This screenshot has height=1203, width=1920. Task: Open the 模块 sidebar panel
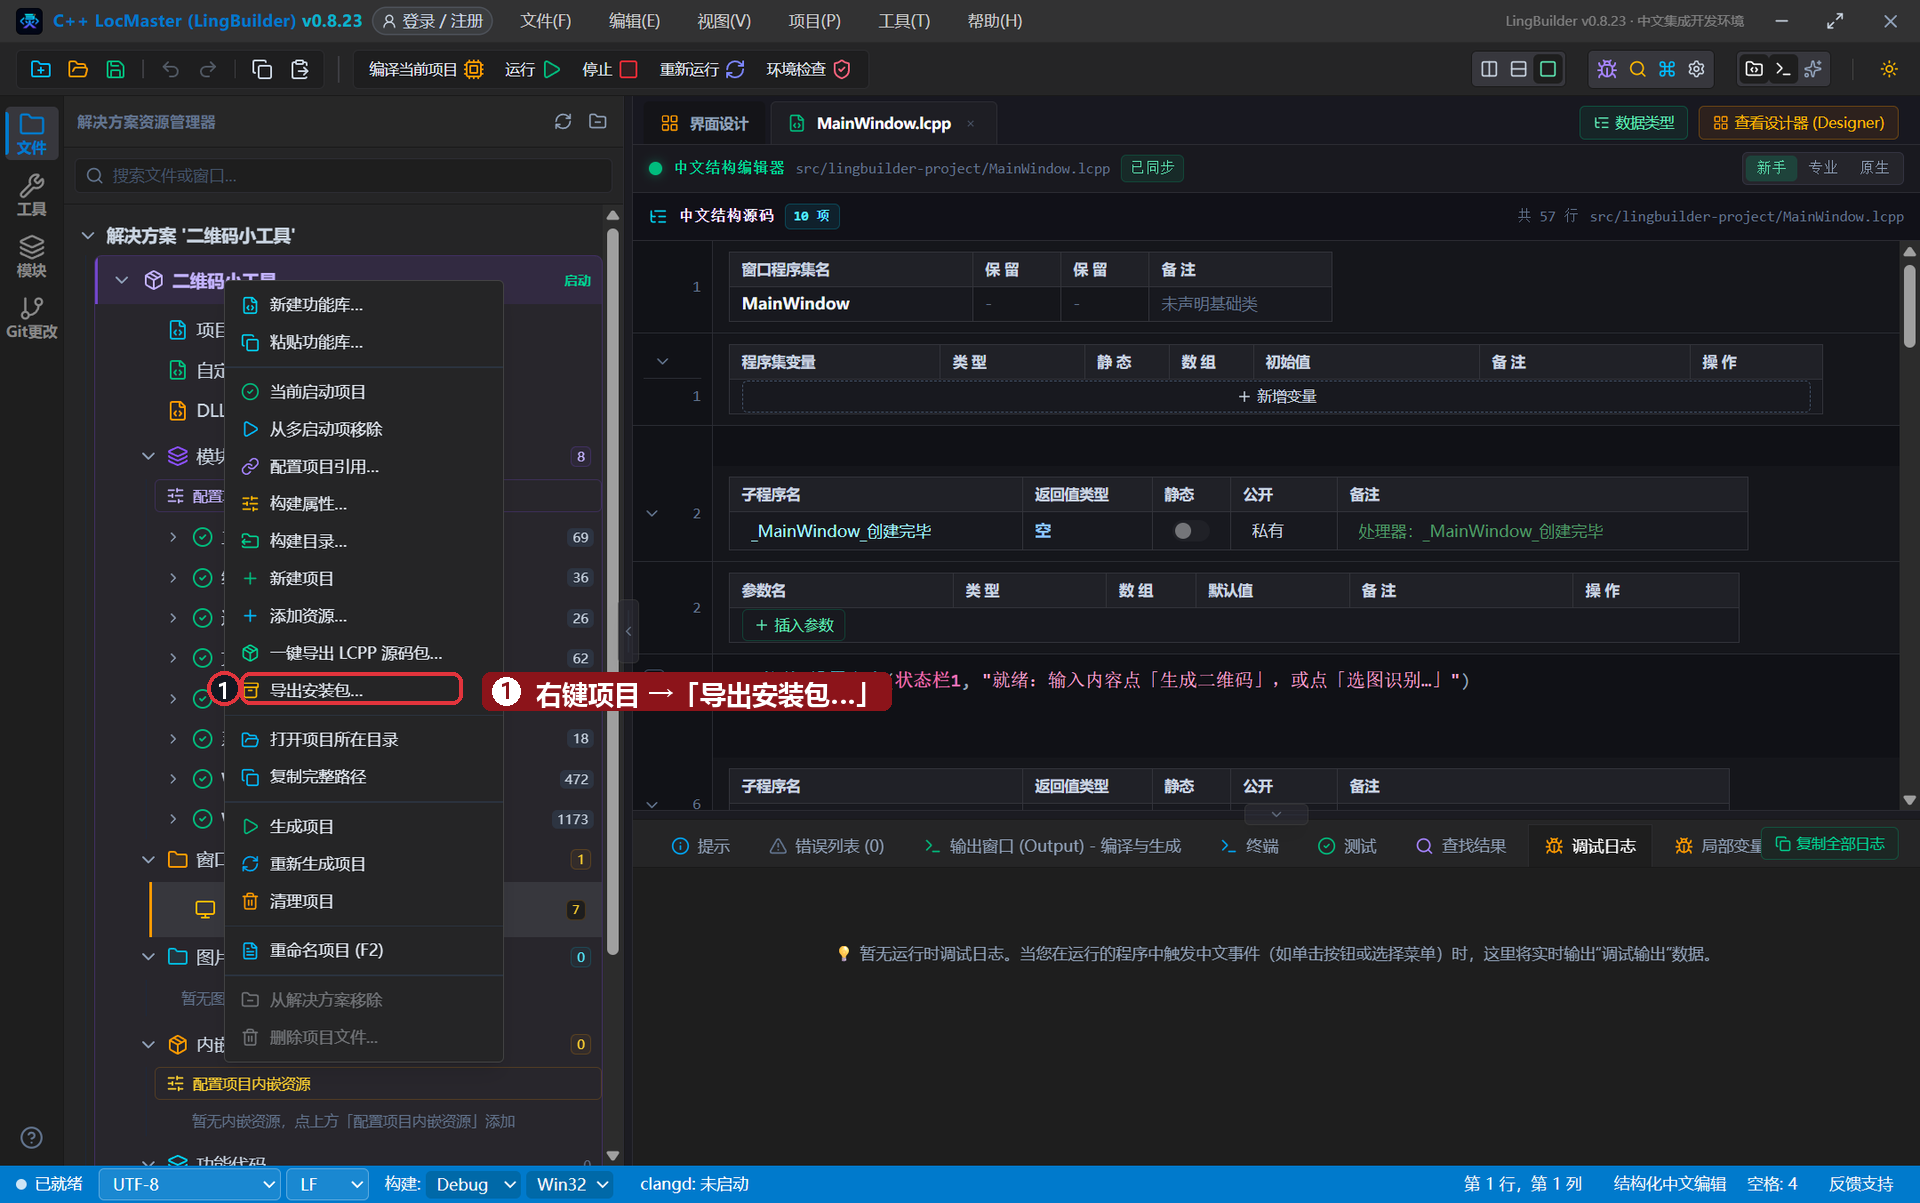point(31,257)
